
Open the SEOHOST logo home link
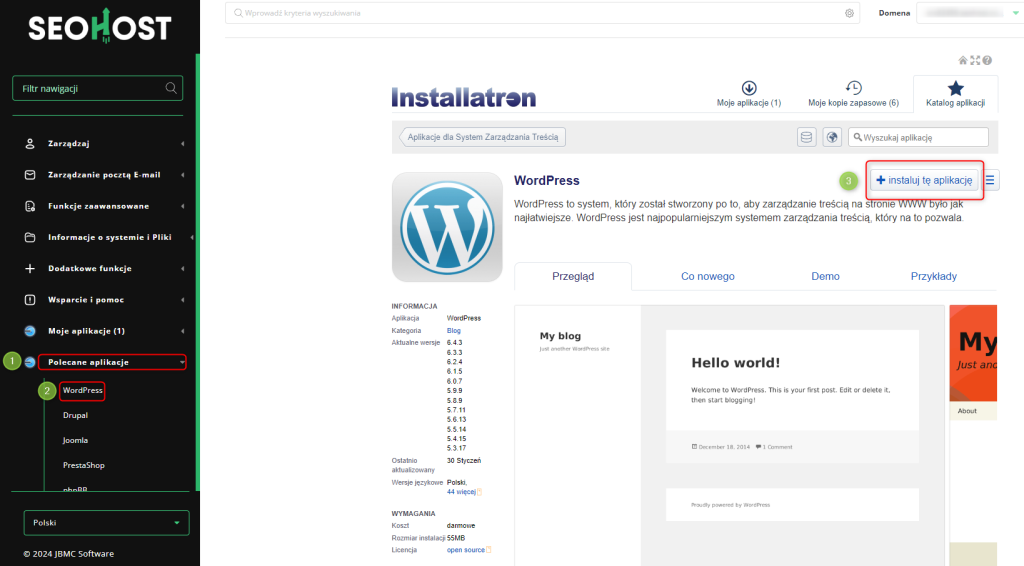point(100,27)
